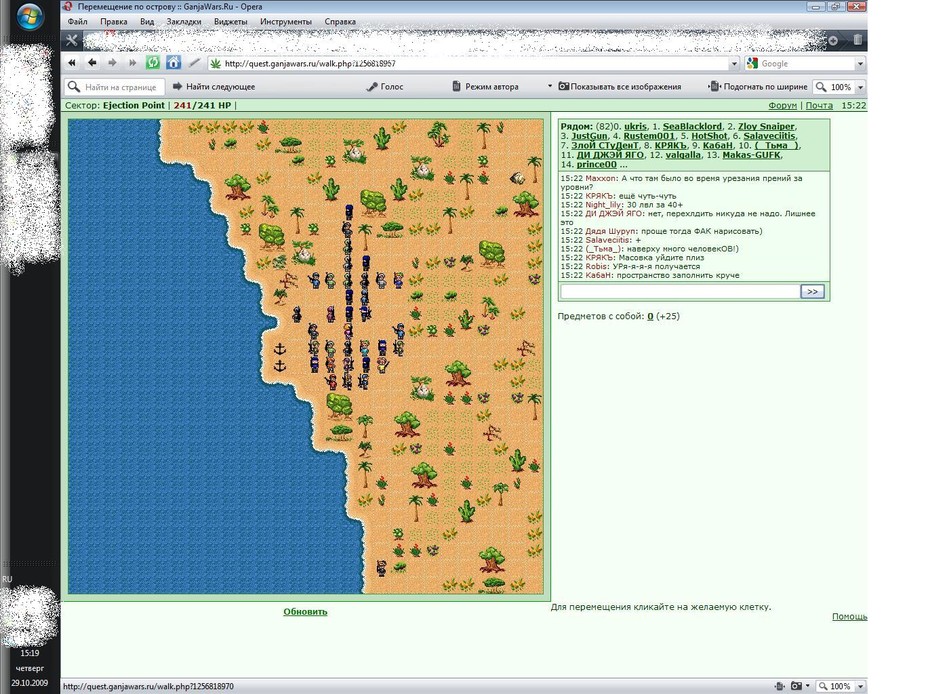Image resolution: width=930 pixels, height=694 pixels.
Task: Click the Find next button
Action: click(214, 87)
